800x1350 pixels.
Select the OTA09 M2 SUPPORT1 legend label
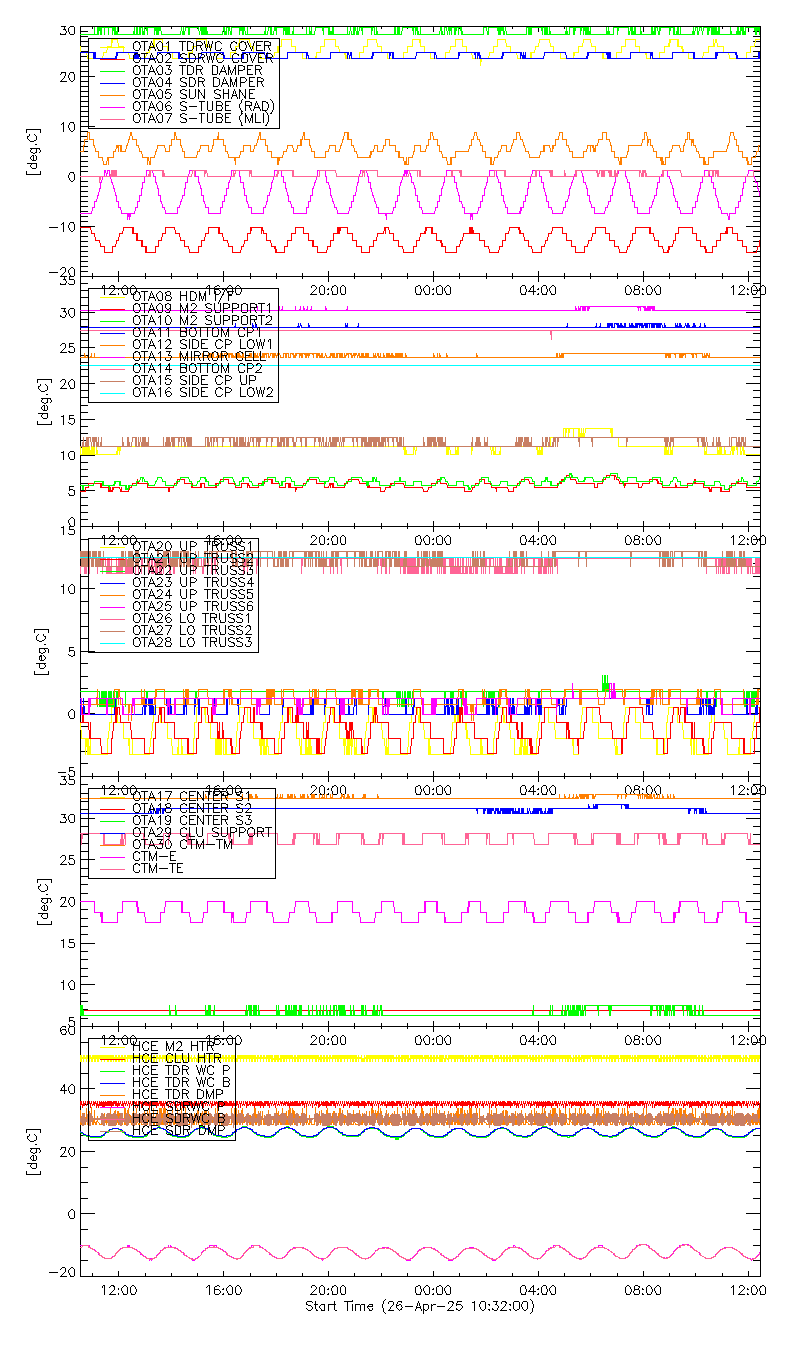coord(202,308)
